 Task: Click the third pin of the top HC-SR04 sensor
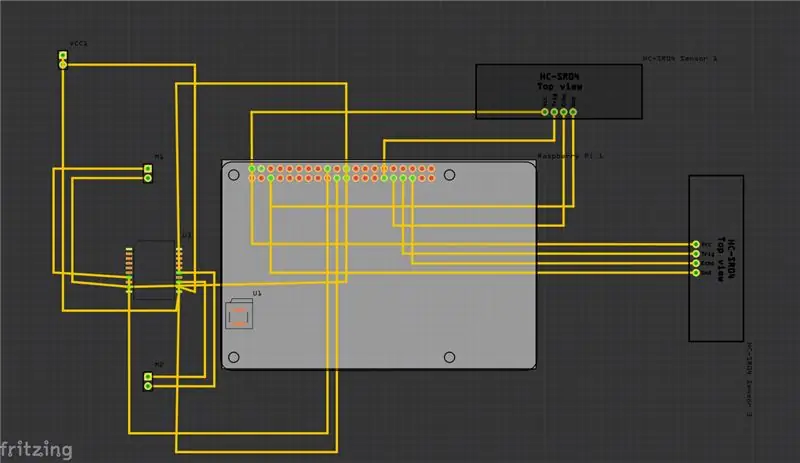tap(564, 112)
